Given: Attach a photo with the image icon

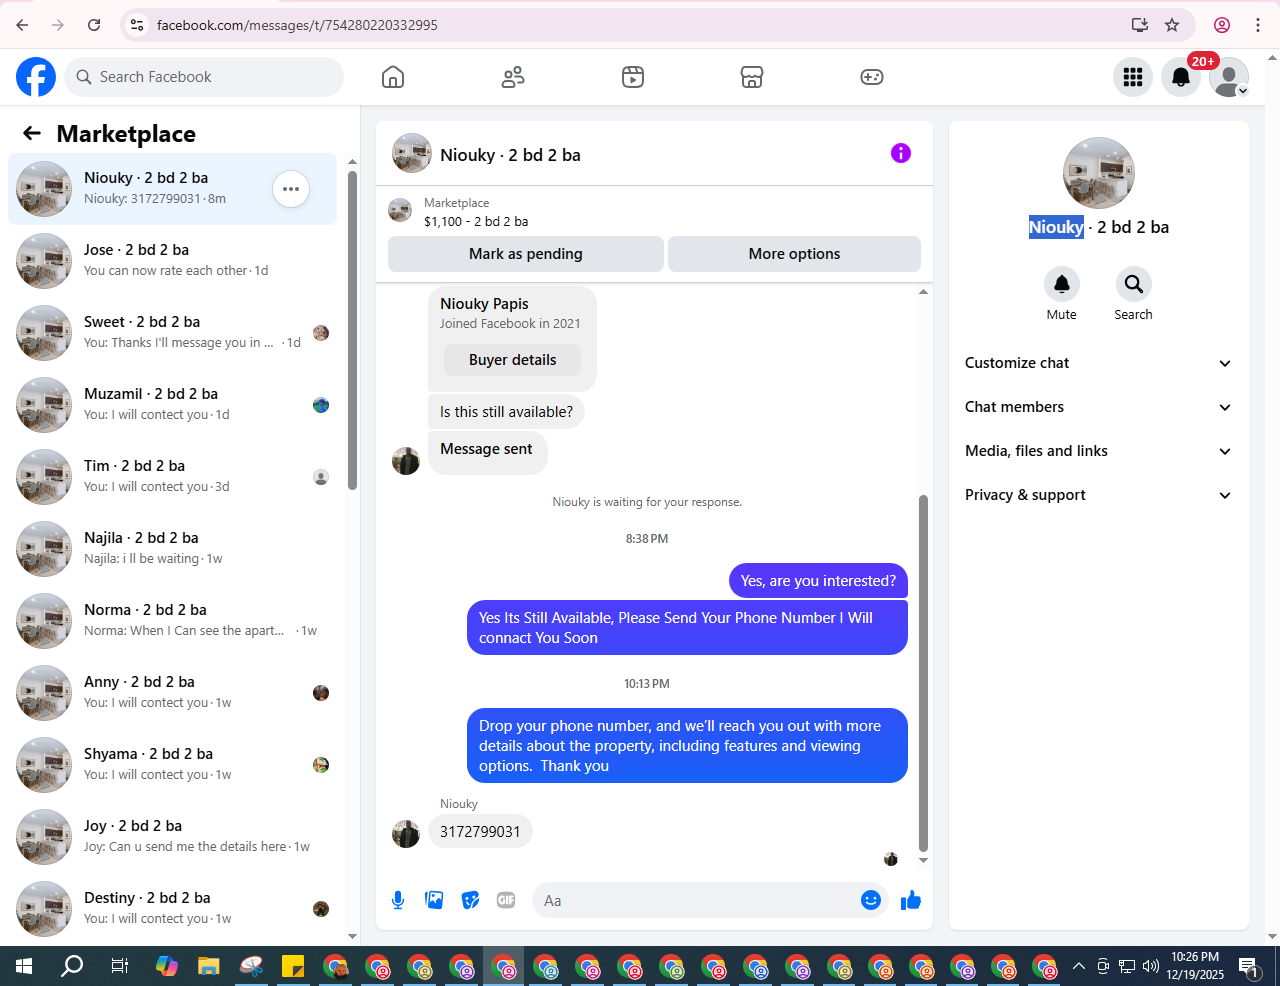Looking at the screenshot, I should click(434, 900).
